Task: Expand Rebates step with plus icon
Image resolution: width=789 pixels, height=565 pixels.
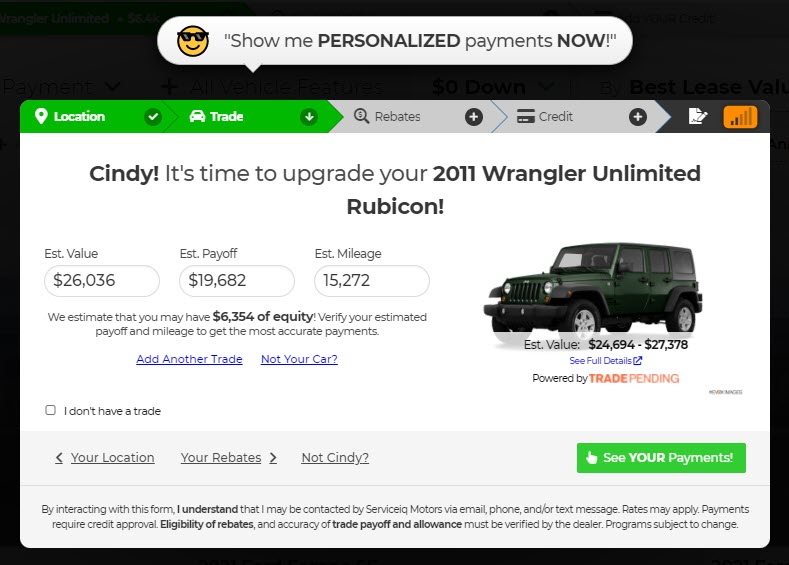Action: (474, 117)
